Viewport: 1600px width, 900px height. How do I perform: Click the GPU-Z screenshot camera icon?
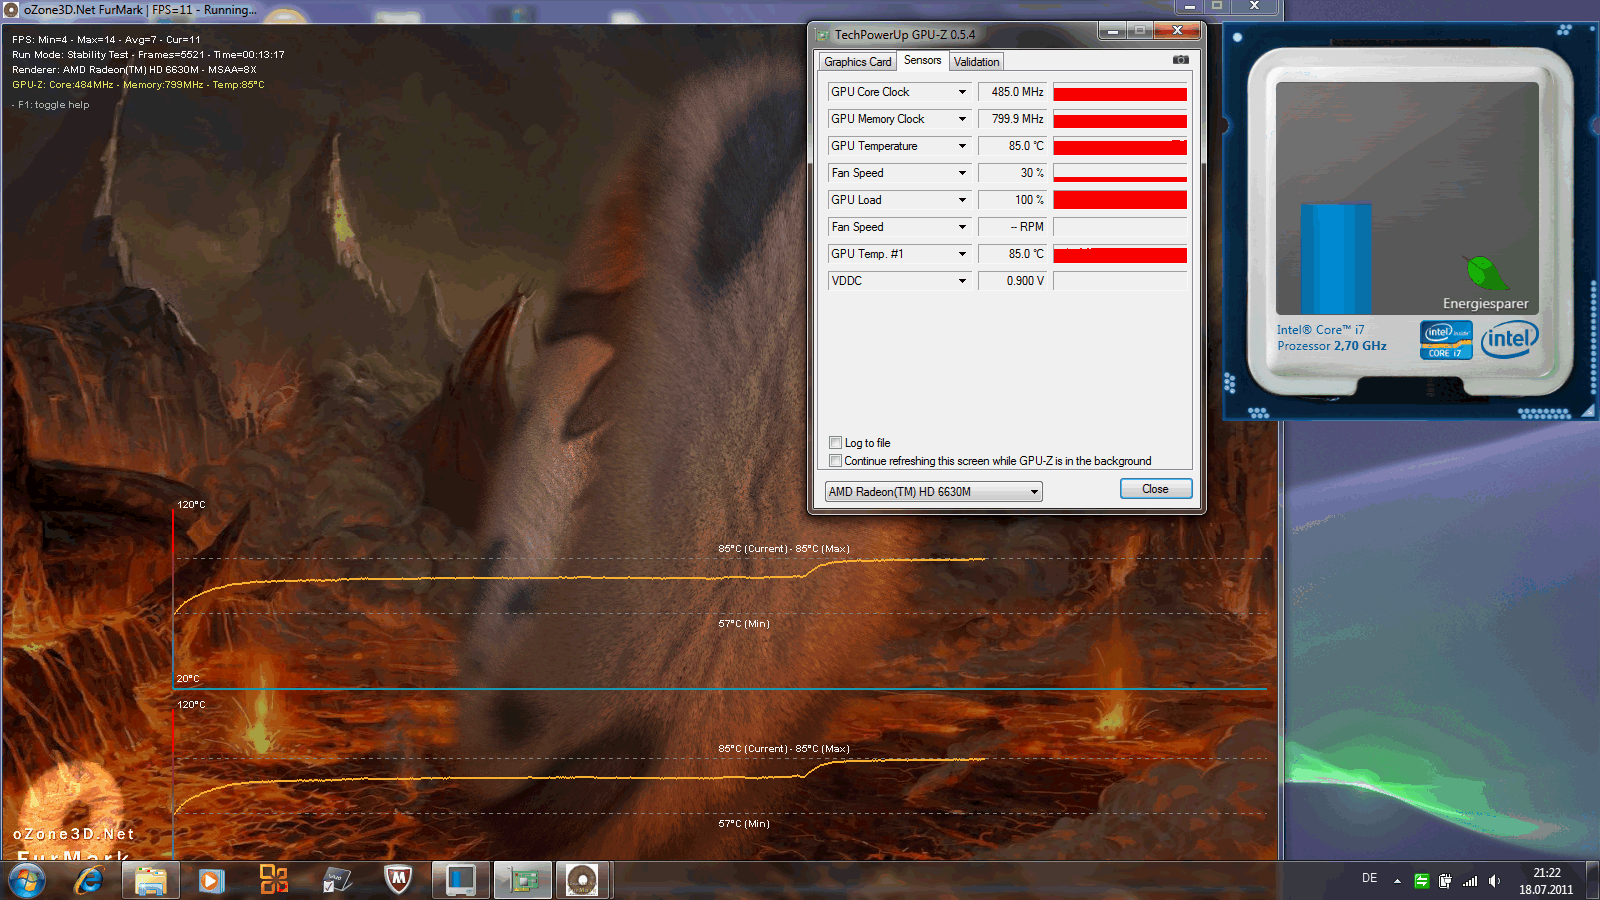[x=1181, y=60]
